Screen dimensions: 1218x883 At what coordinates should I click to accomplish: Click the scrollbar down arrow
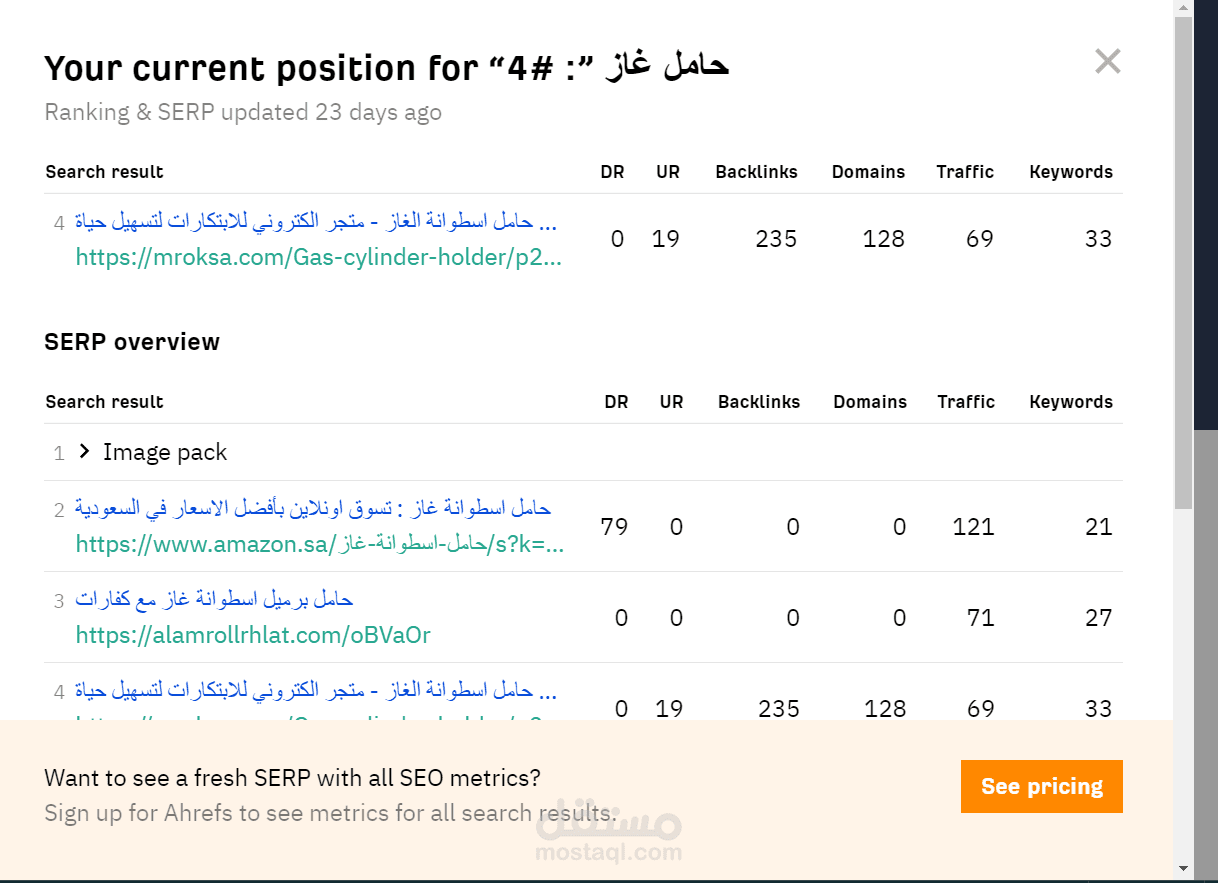(1183, 868)
